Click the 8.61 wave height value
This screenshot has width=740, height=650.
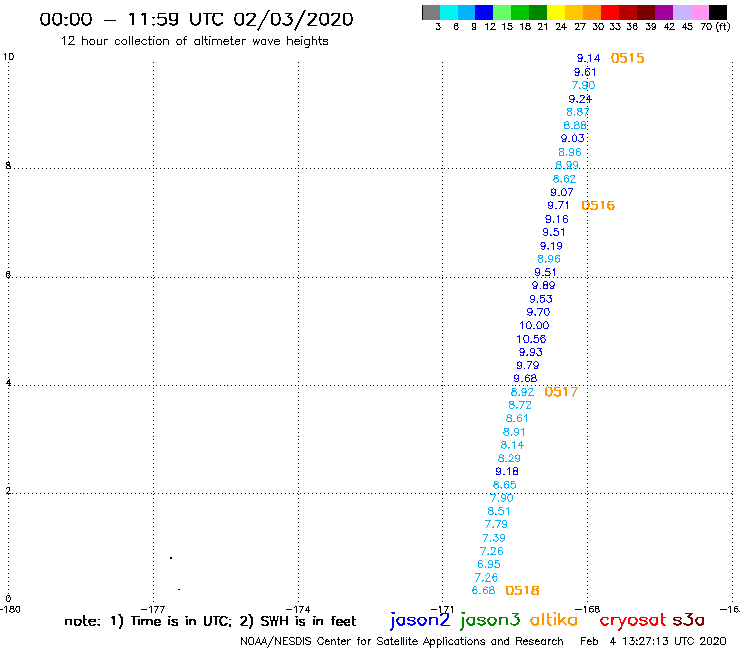point(517,419)
